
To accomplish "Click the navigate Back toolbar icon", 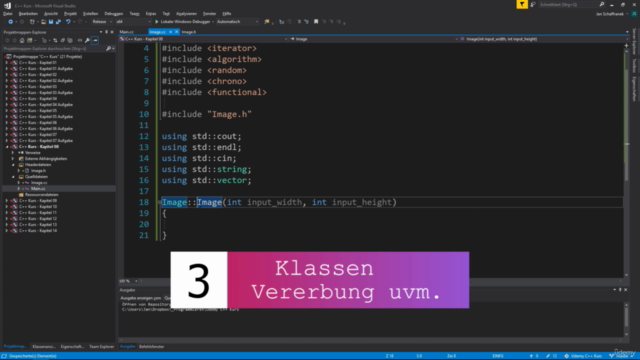I will [10, 22].
